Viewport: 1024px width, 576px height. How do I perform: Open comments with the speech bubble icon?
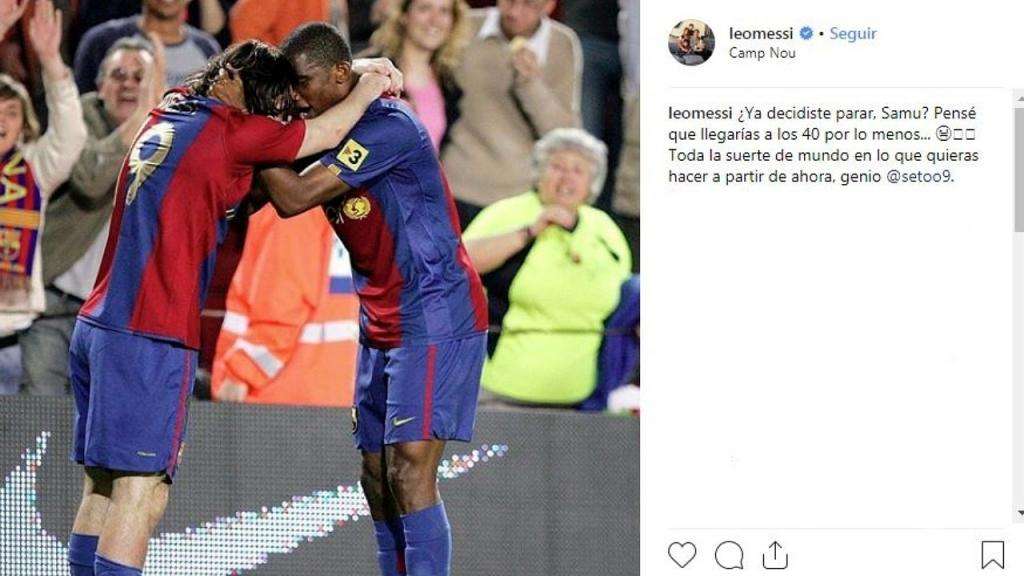[729, 555]
